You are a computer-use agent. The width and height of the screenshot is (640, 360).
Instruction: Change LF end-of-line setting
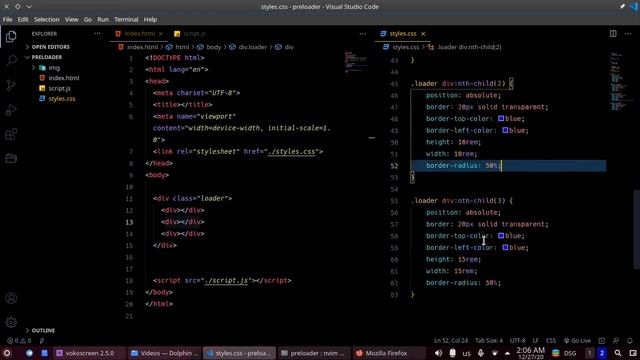click(536, 340)
